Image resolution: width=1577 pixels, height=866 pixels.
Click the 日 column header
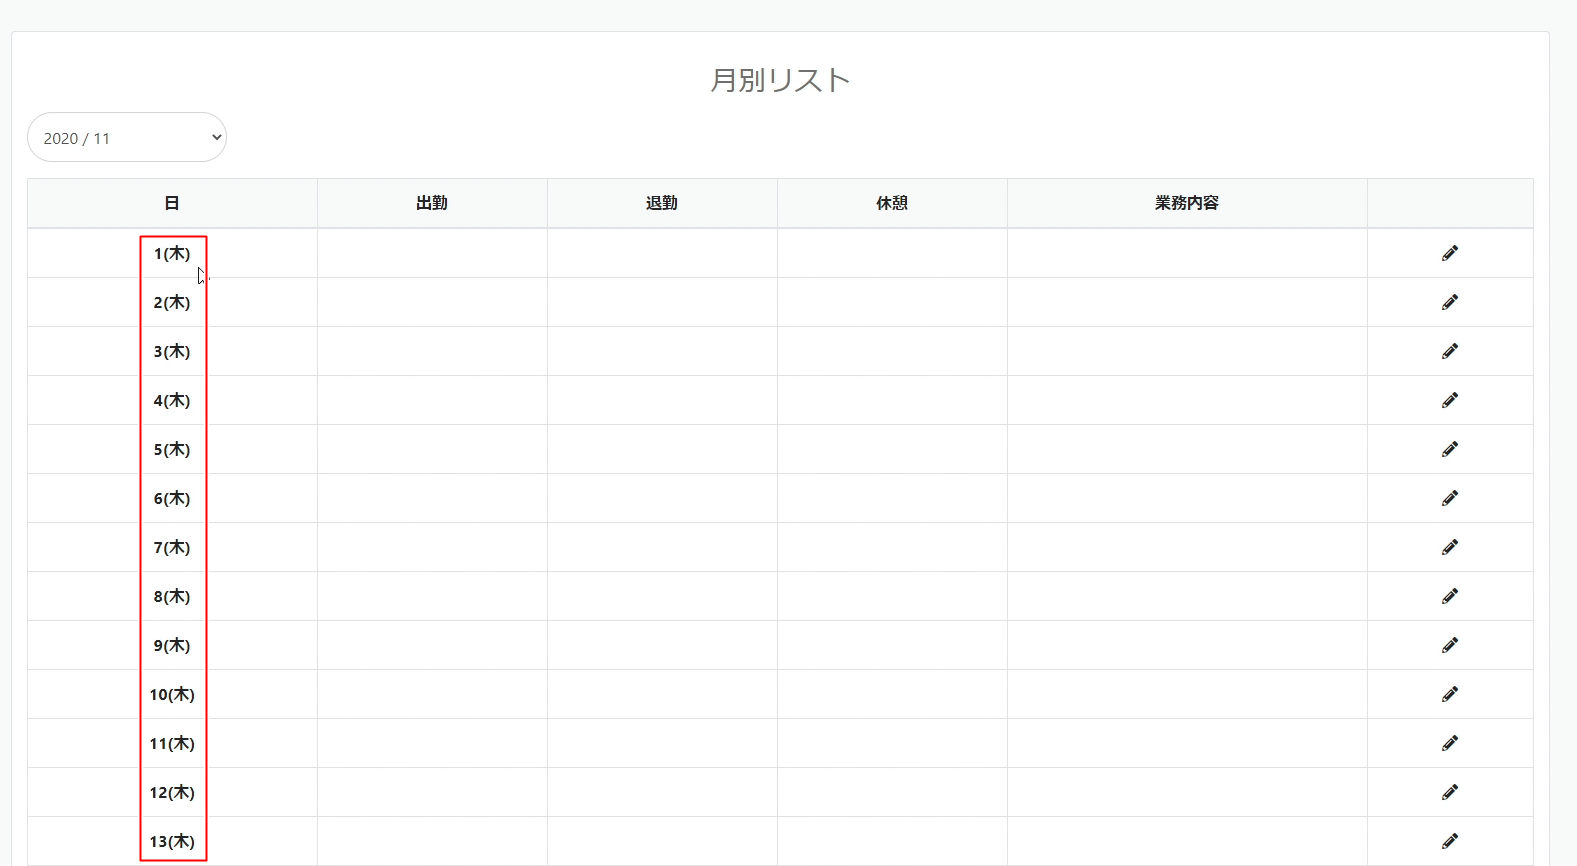[172, 203]
